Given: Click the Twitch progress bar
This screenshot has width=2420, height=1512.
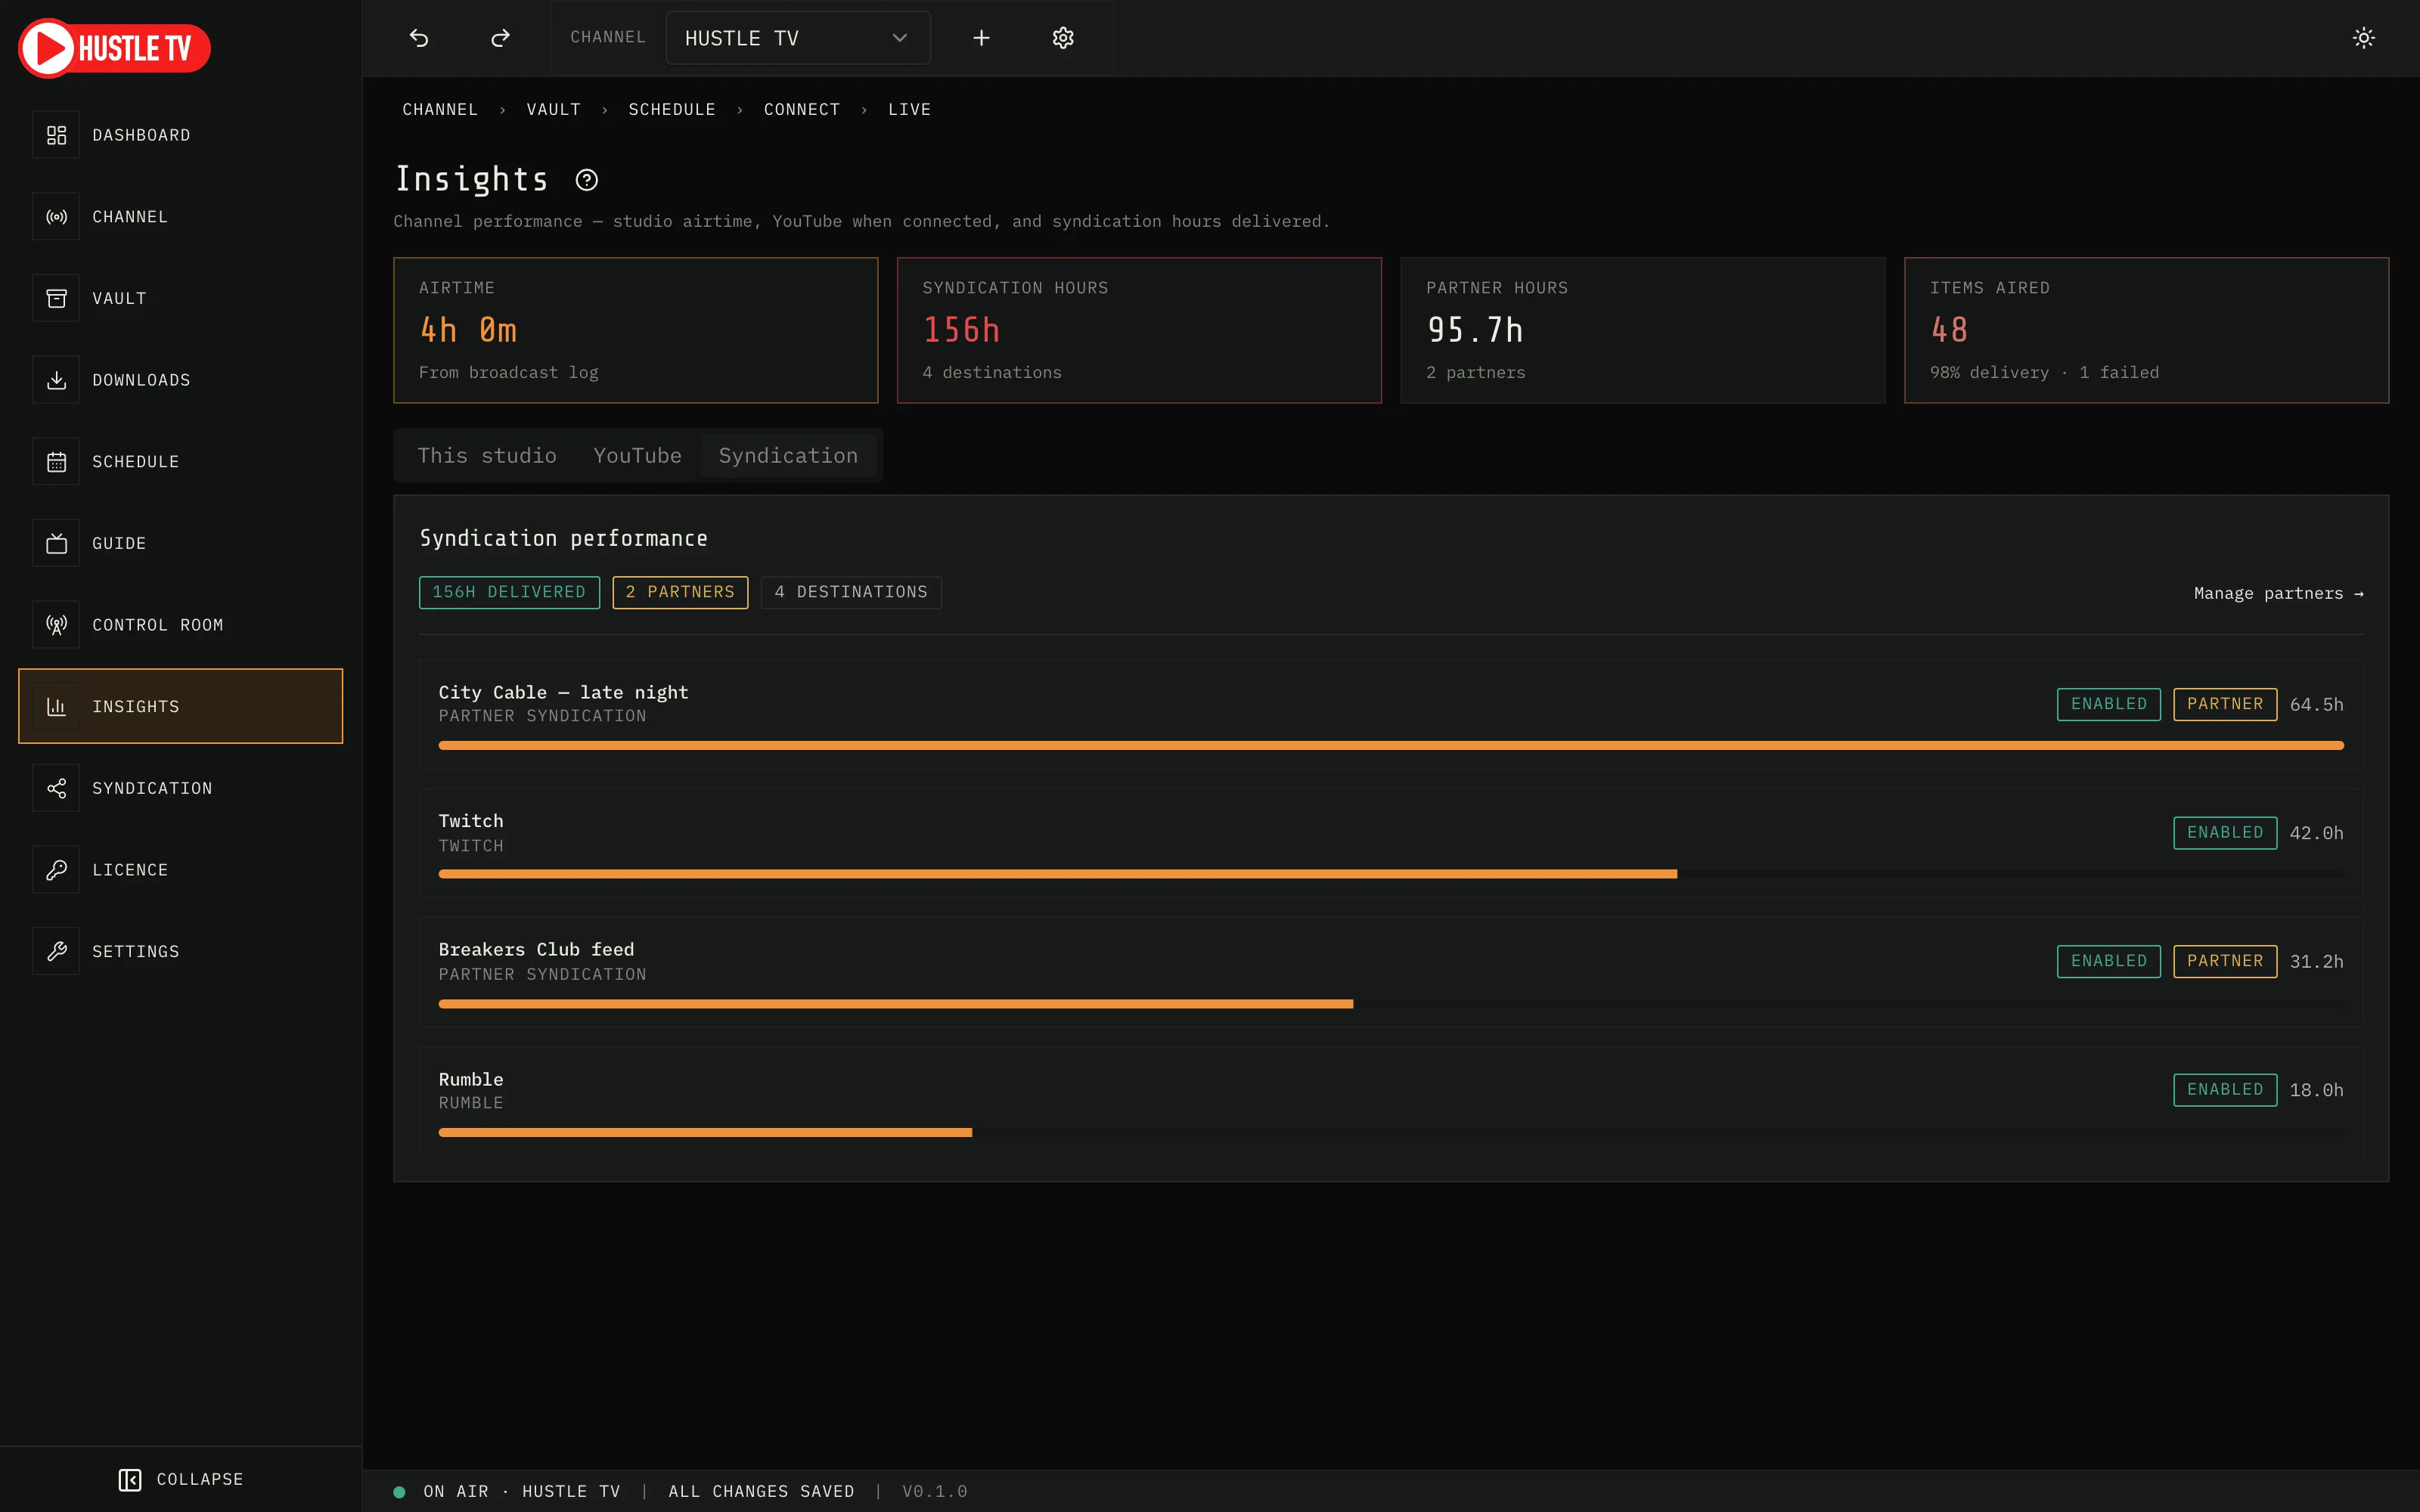Looking at the screenshot, I should point(1391,874).
